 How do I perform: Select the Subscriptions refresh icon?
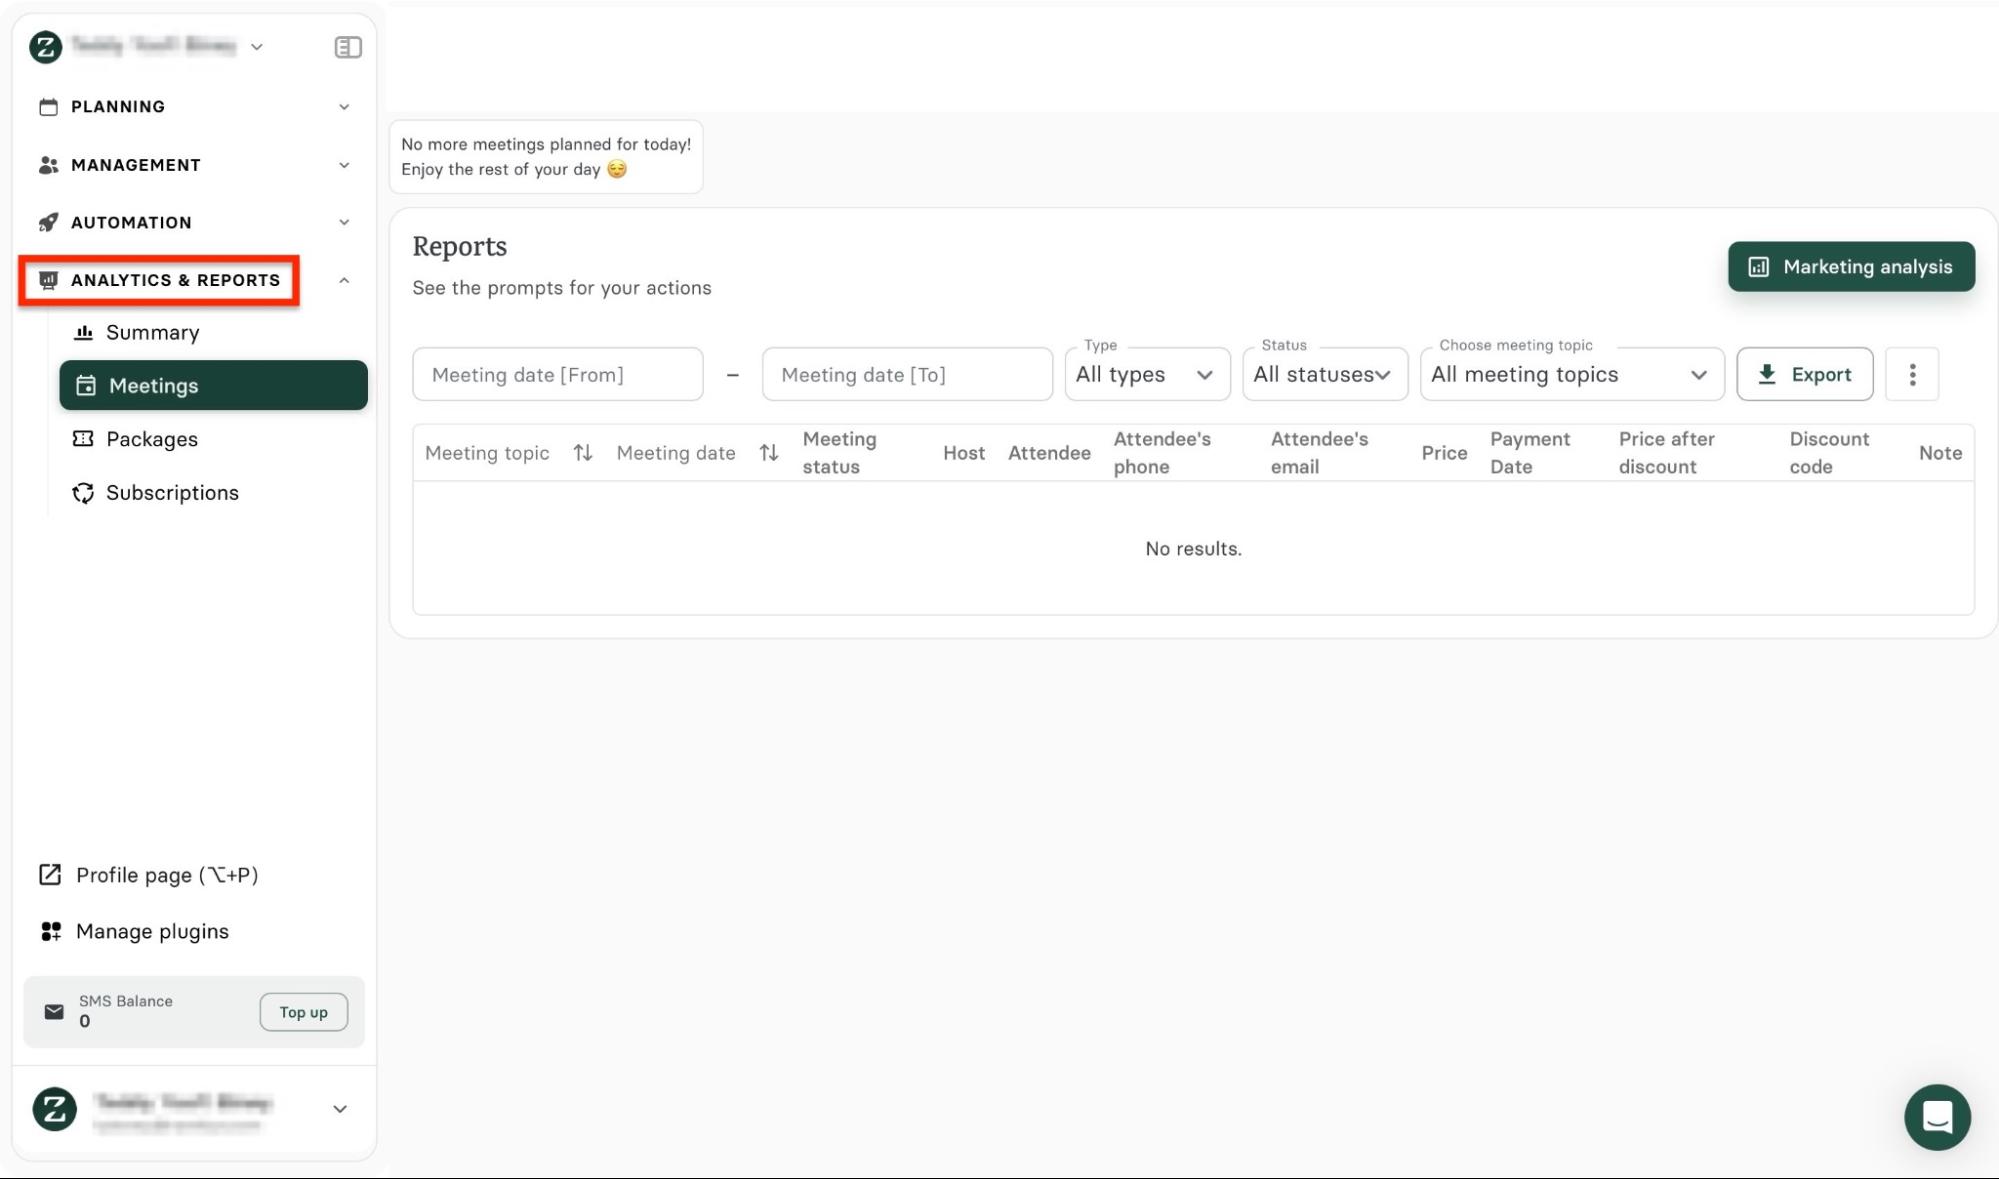(85, 492)
